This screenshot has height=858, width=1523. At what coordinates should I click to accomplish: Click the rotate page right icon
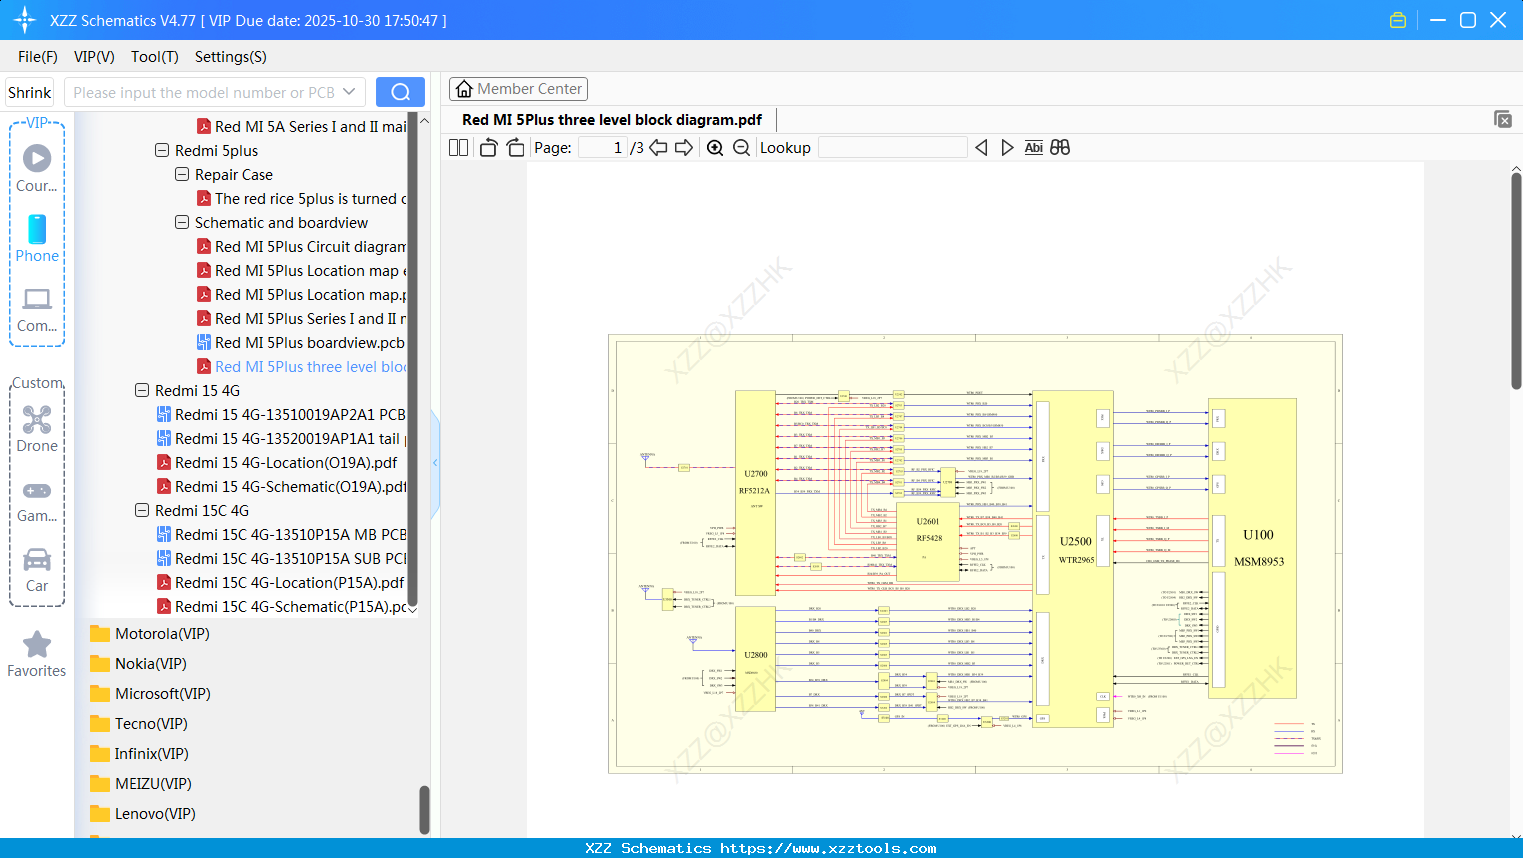(x=515, y=147)
